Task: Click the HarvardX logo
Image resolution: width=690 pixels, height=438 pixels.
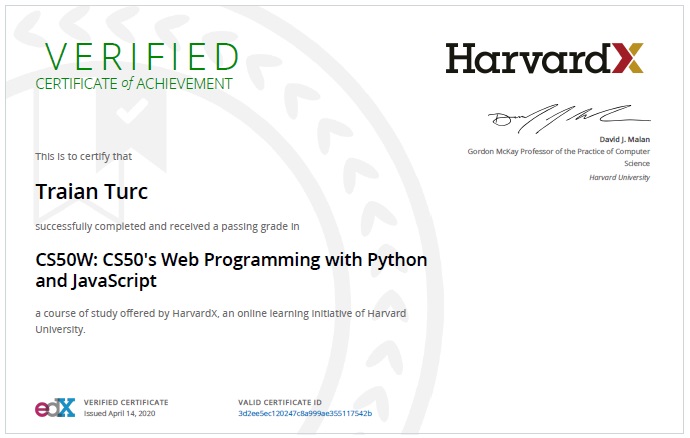Action: 545,58
